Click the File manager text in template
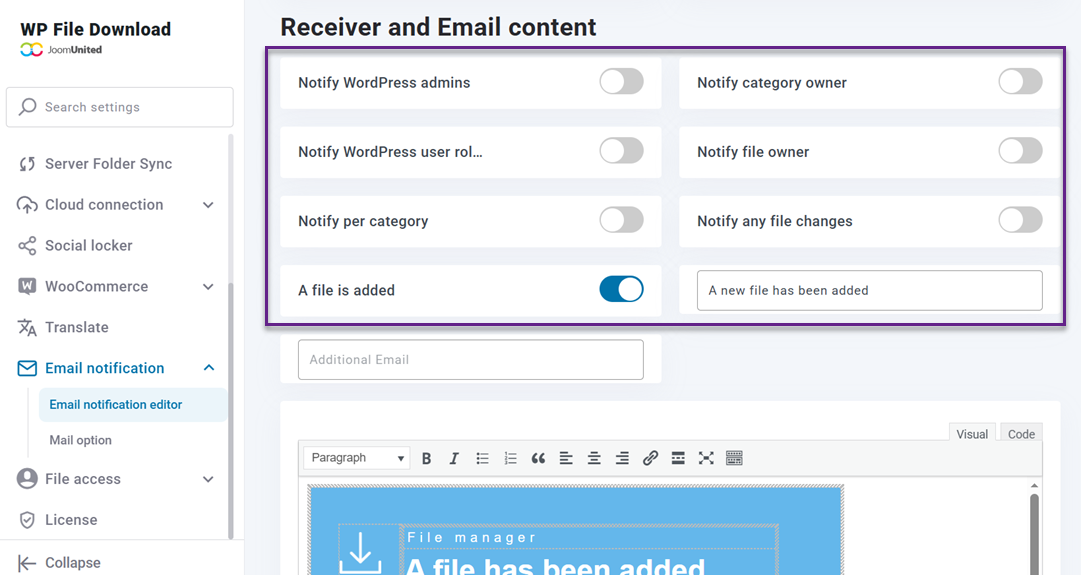Screen dimensions: 1081x575 472,538
